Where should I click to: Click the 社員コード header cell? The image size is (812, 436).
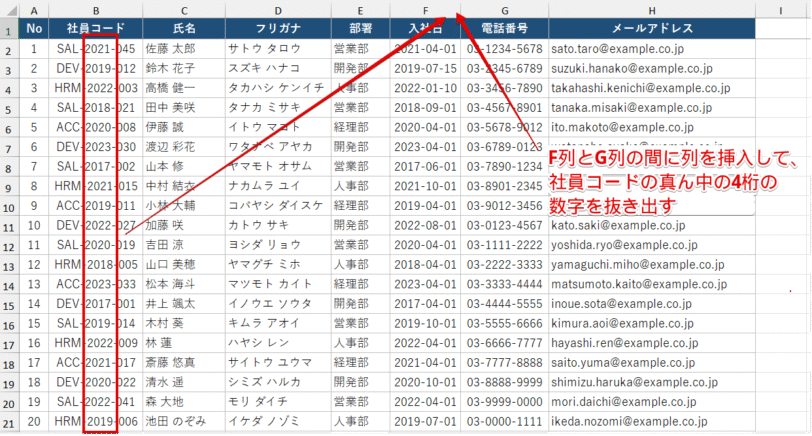point(96,28)
